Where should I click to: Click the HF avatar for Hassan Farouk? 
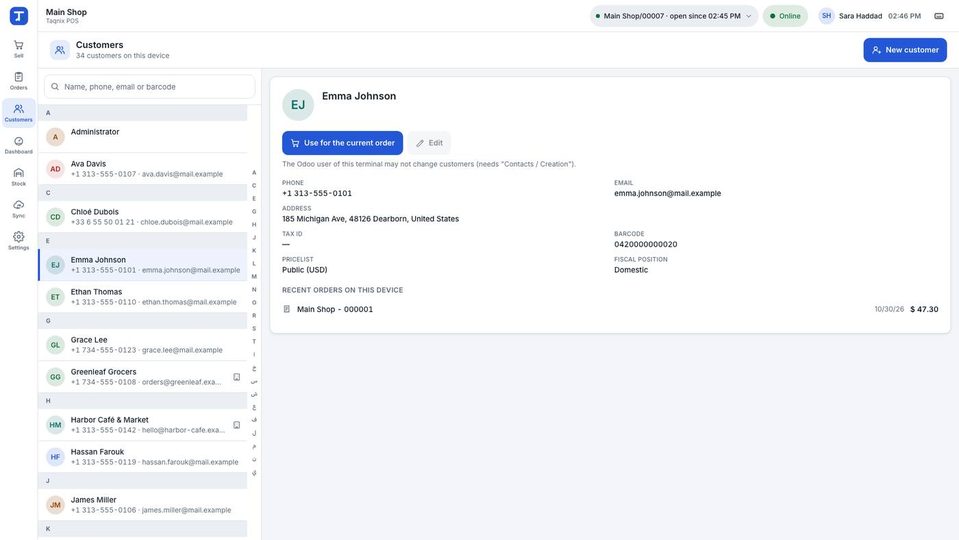tap(55, 457)
